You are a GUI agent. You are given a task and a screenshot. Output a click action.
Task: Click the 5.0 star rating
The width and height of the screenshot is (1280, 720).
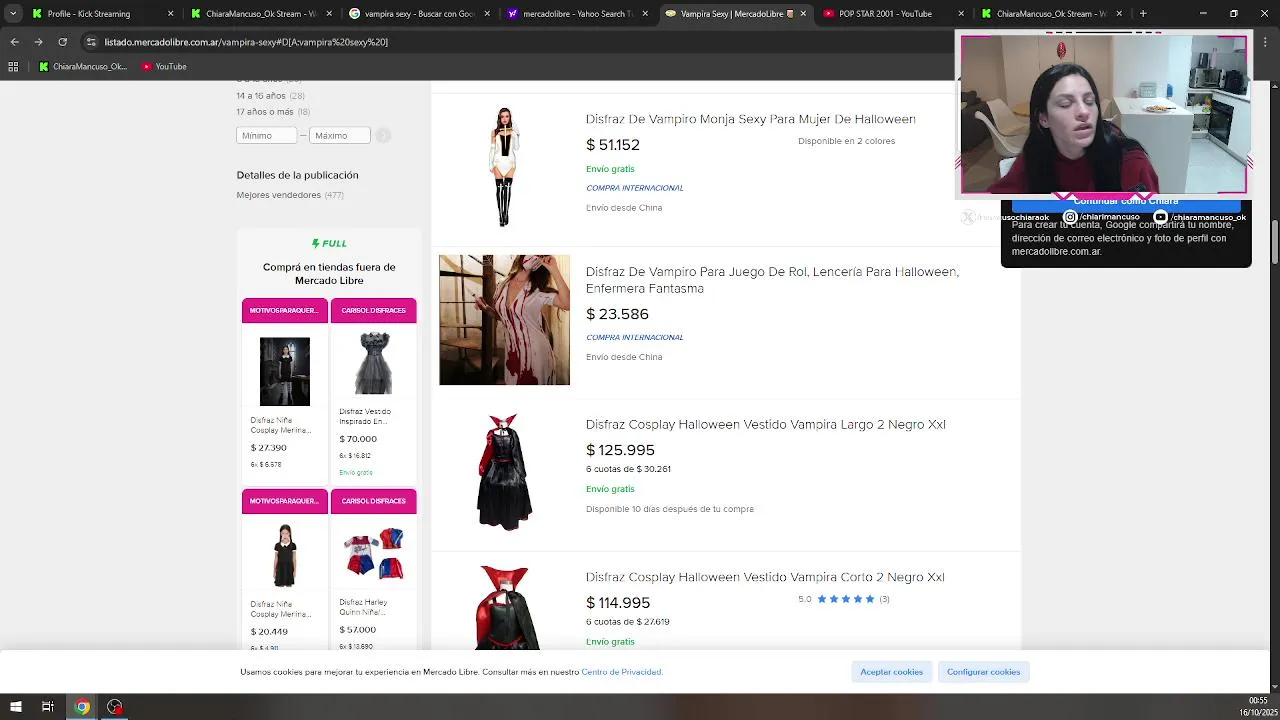pos(844,599)
